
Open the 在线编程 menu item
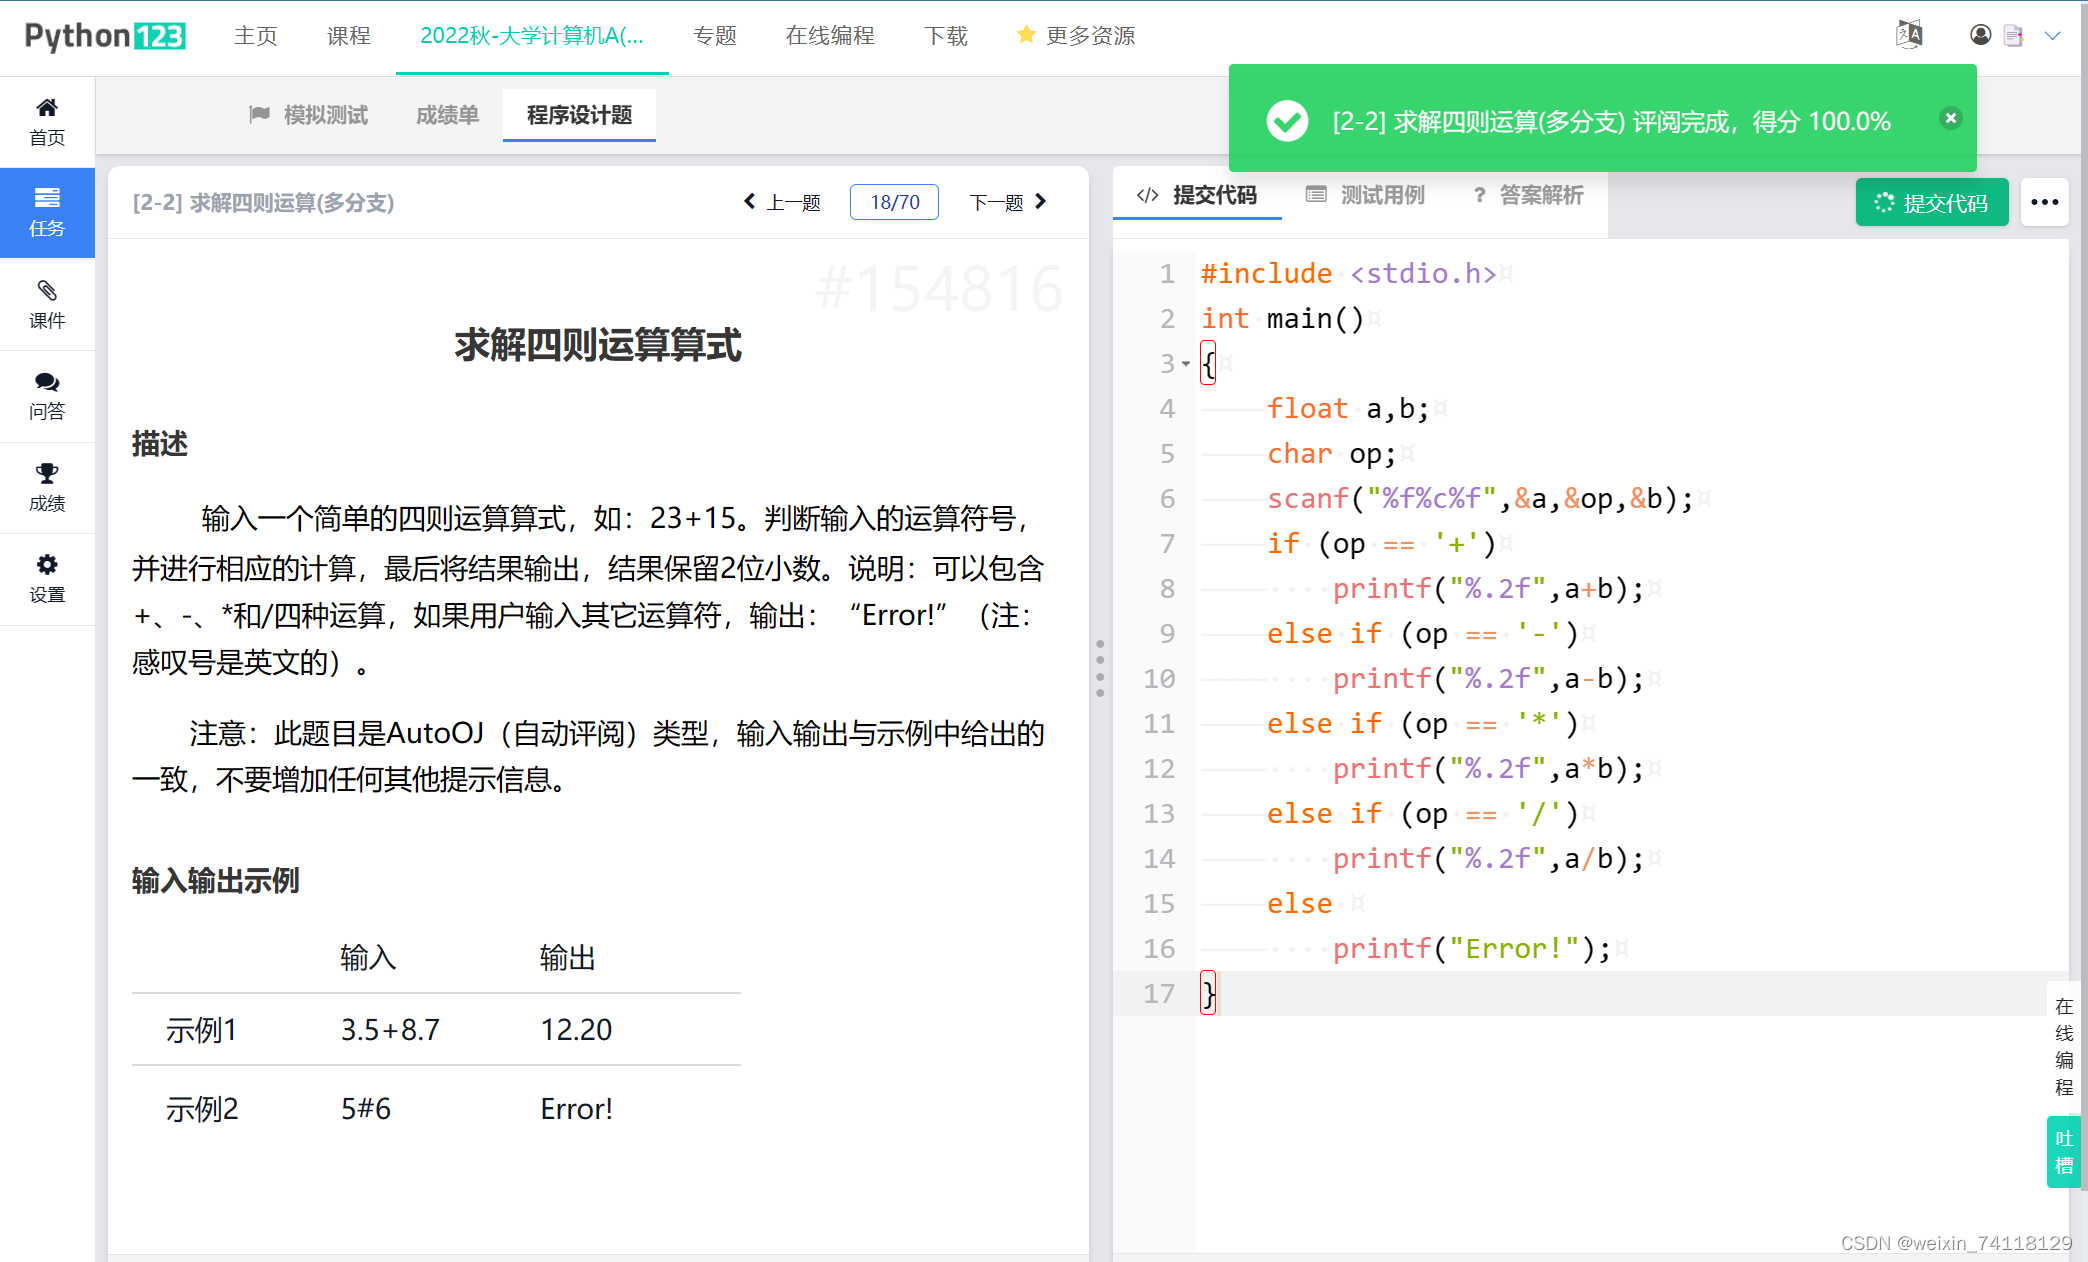829,35
